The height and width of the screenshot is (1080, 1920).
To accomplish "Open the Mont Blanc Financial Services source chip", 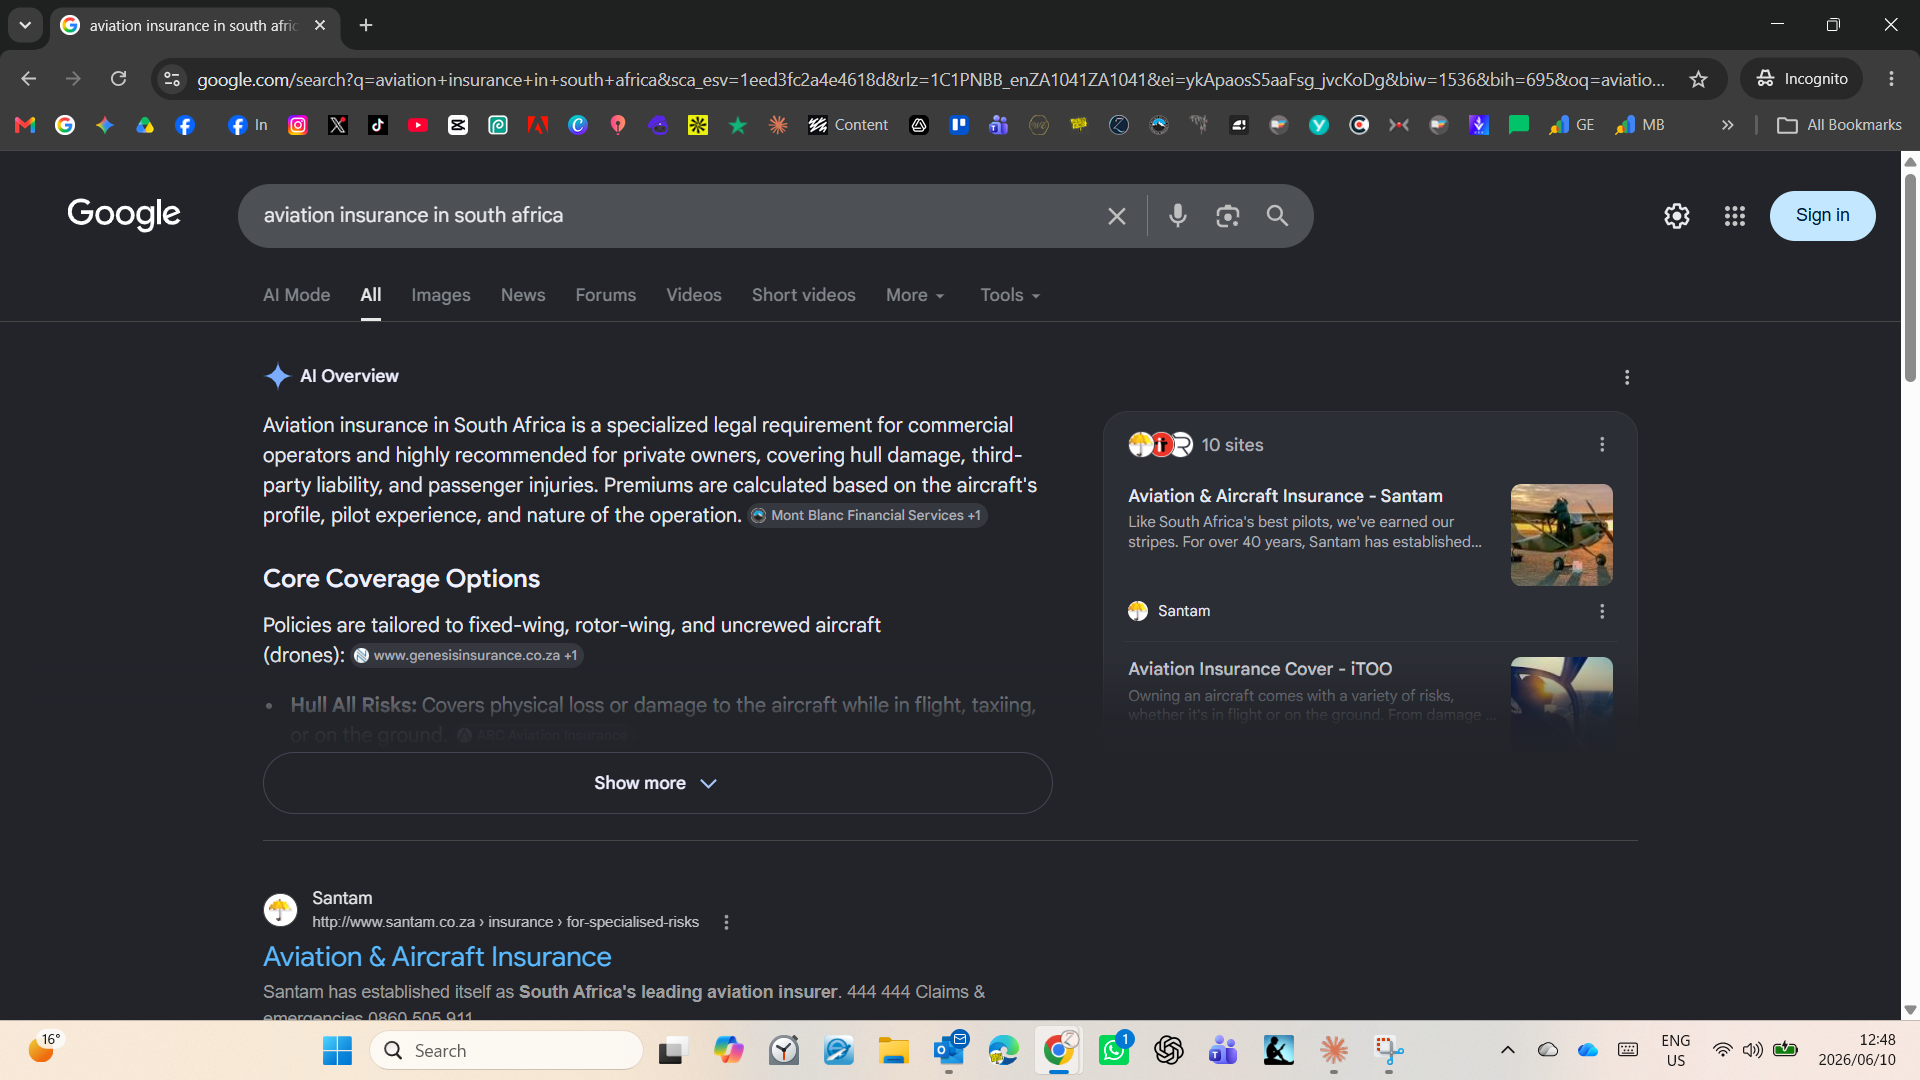I will [x=867, y=515].
